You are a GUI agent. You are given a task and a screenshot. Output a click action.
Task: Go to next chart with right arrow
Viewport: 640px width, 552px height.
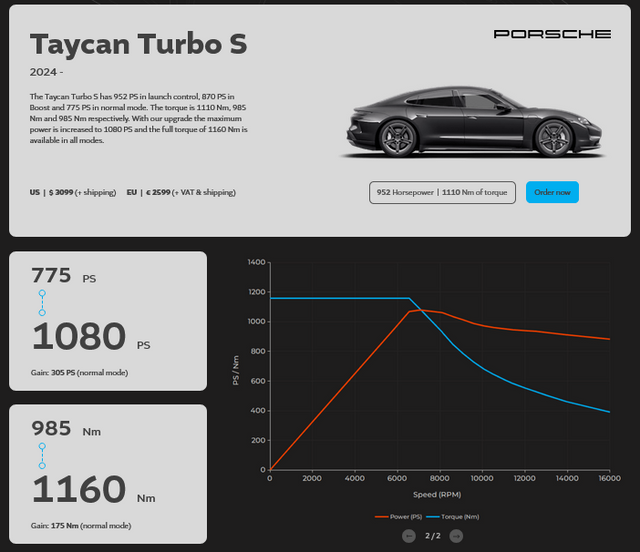coord(456,536)
